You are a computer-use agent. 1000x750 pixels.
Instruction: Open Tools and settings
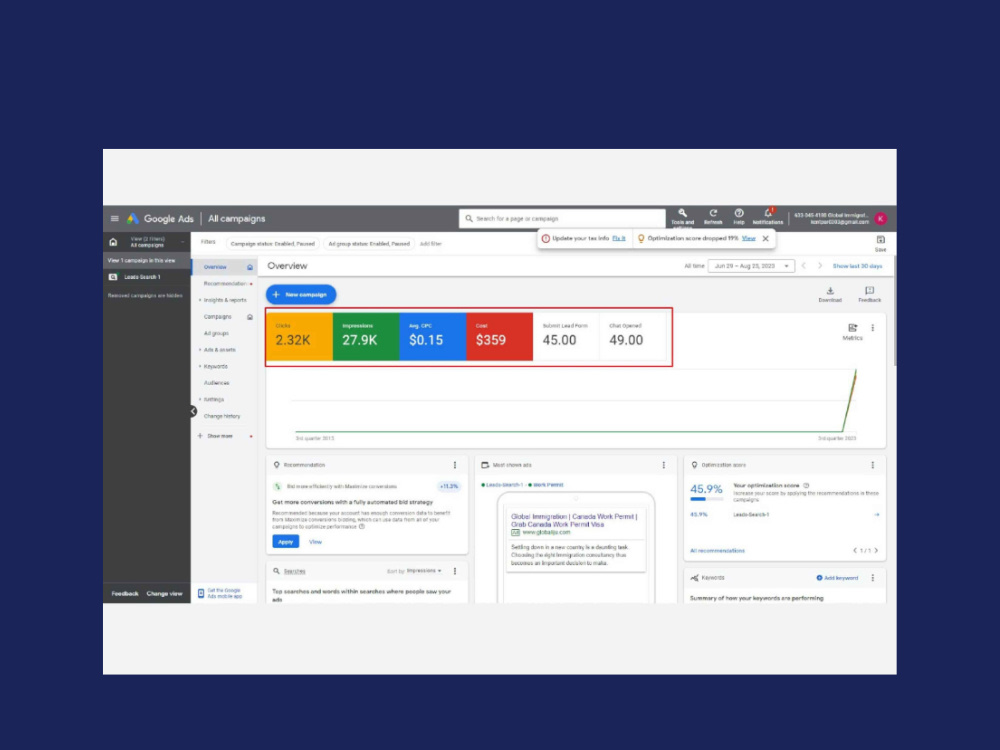[x=682, y=217]
